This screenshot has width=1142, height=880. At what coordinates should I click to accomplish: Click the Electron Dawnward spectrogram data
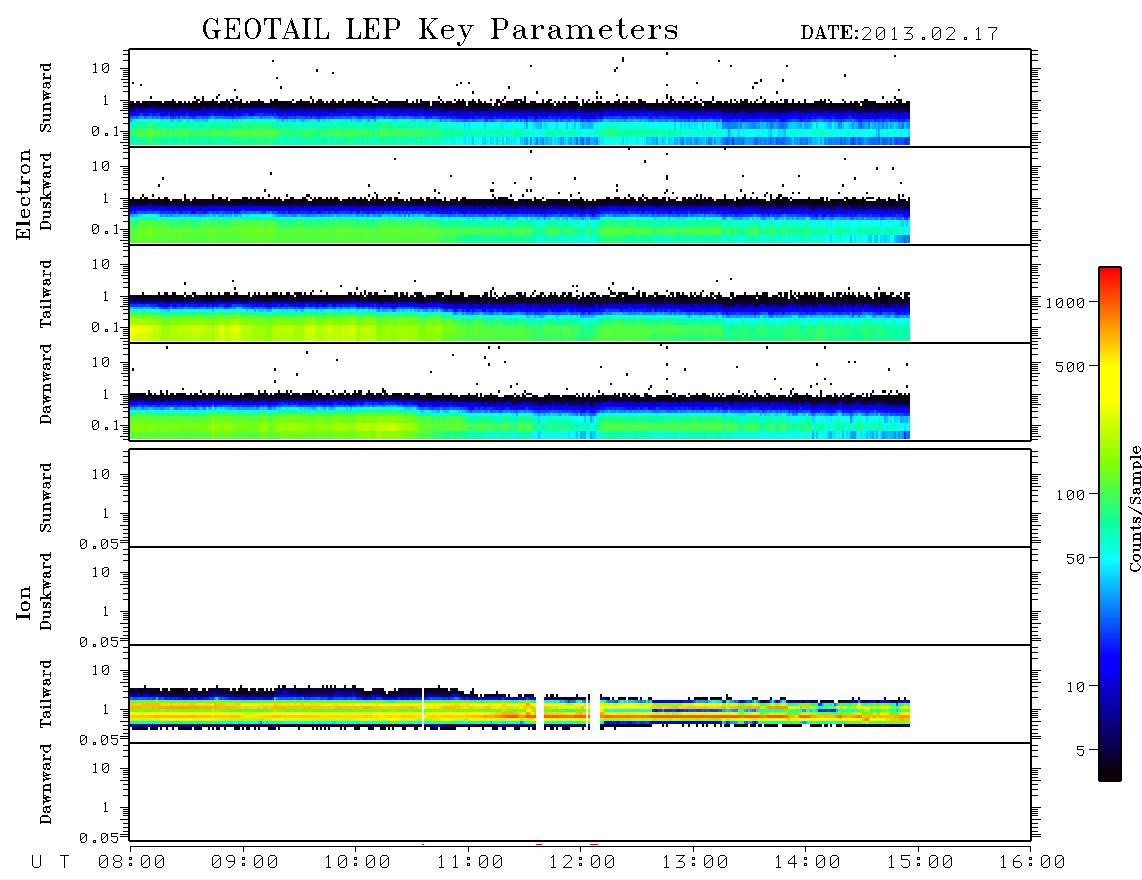(x=519, y=416)
